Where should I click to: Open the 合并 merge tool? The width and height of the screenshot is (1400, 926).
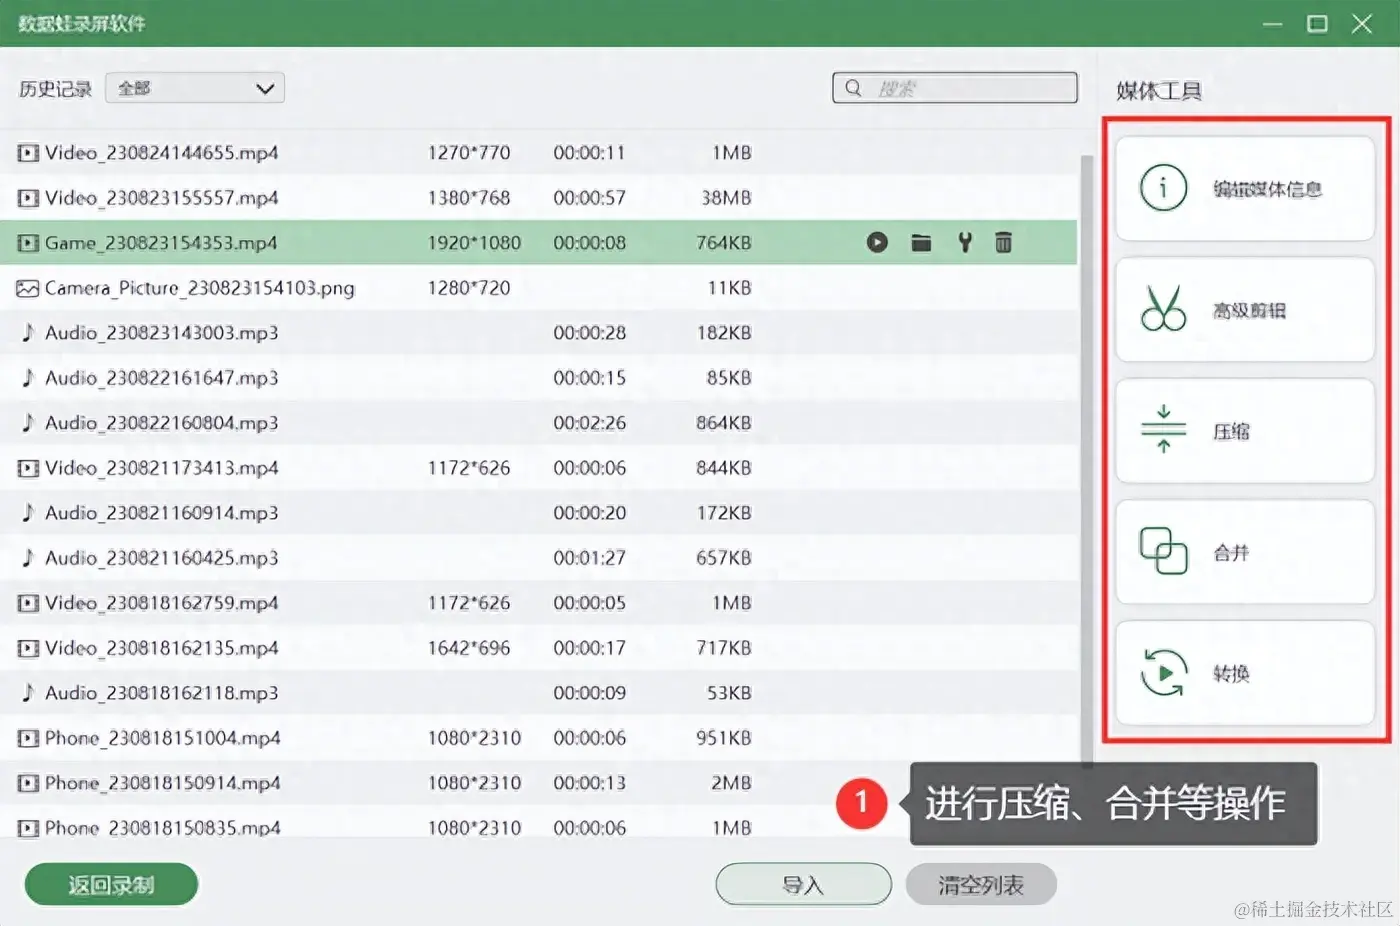(1245, 551)
